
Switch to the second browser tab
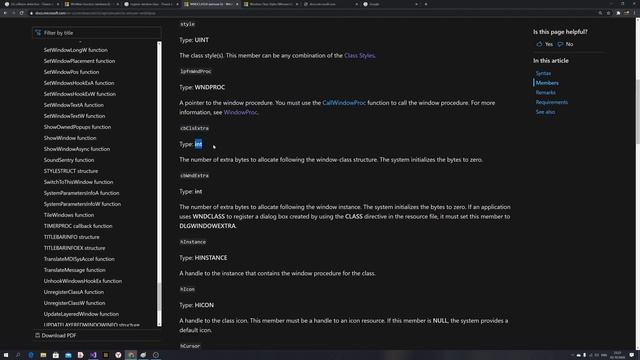91,4
